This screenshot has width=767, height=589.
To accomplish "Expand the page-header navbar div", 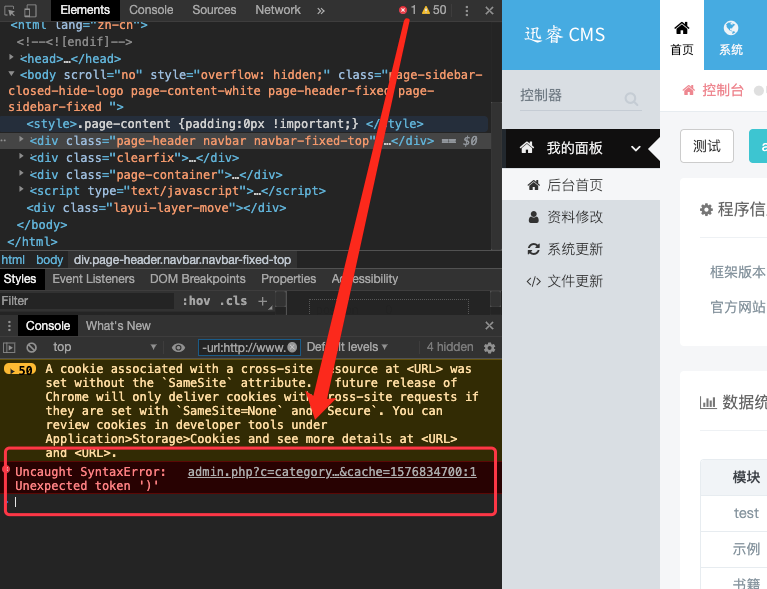I will (x=21, y=140).
